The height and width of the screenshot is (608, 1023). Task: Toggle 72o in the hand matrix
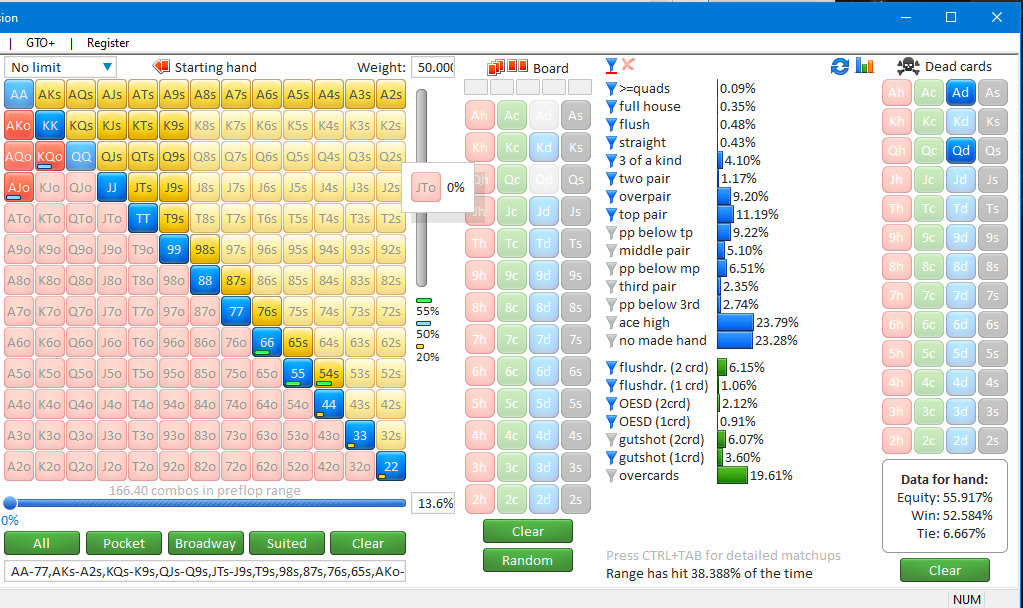(x=236, y=466)
